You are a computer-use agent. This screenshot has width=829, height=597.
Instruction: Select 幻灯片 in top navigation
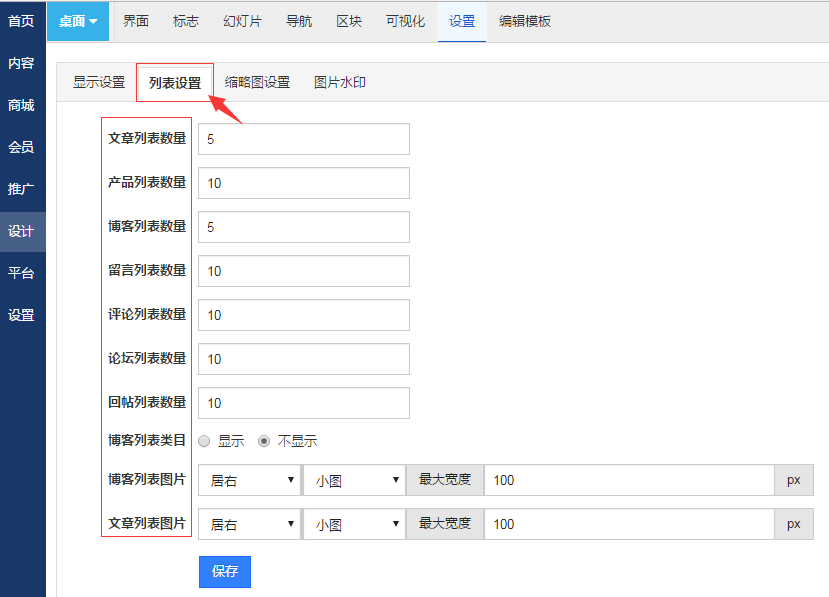coord(242,21)
